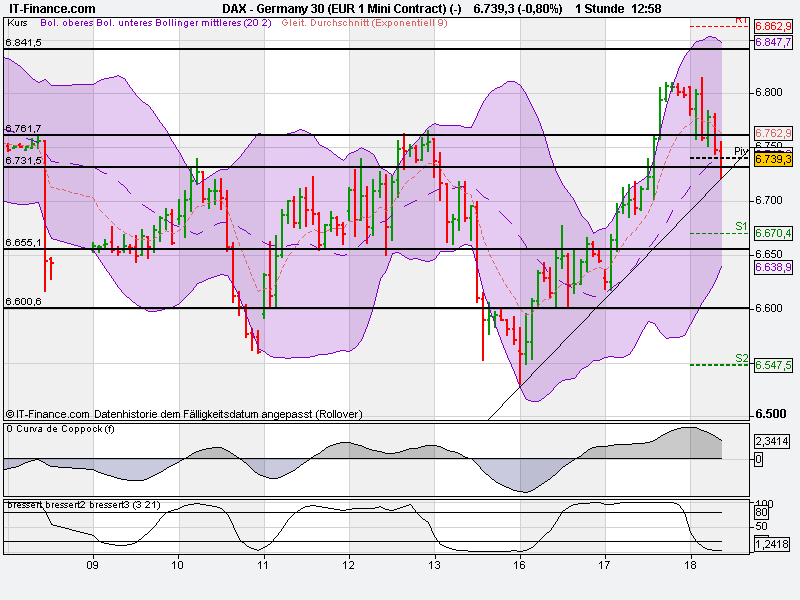Click the Coppock zero level tag
Viewport: 800px width, 600px height.
[759, 460]
